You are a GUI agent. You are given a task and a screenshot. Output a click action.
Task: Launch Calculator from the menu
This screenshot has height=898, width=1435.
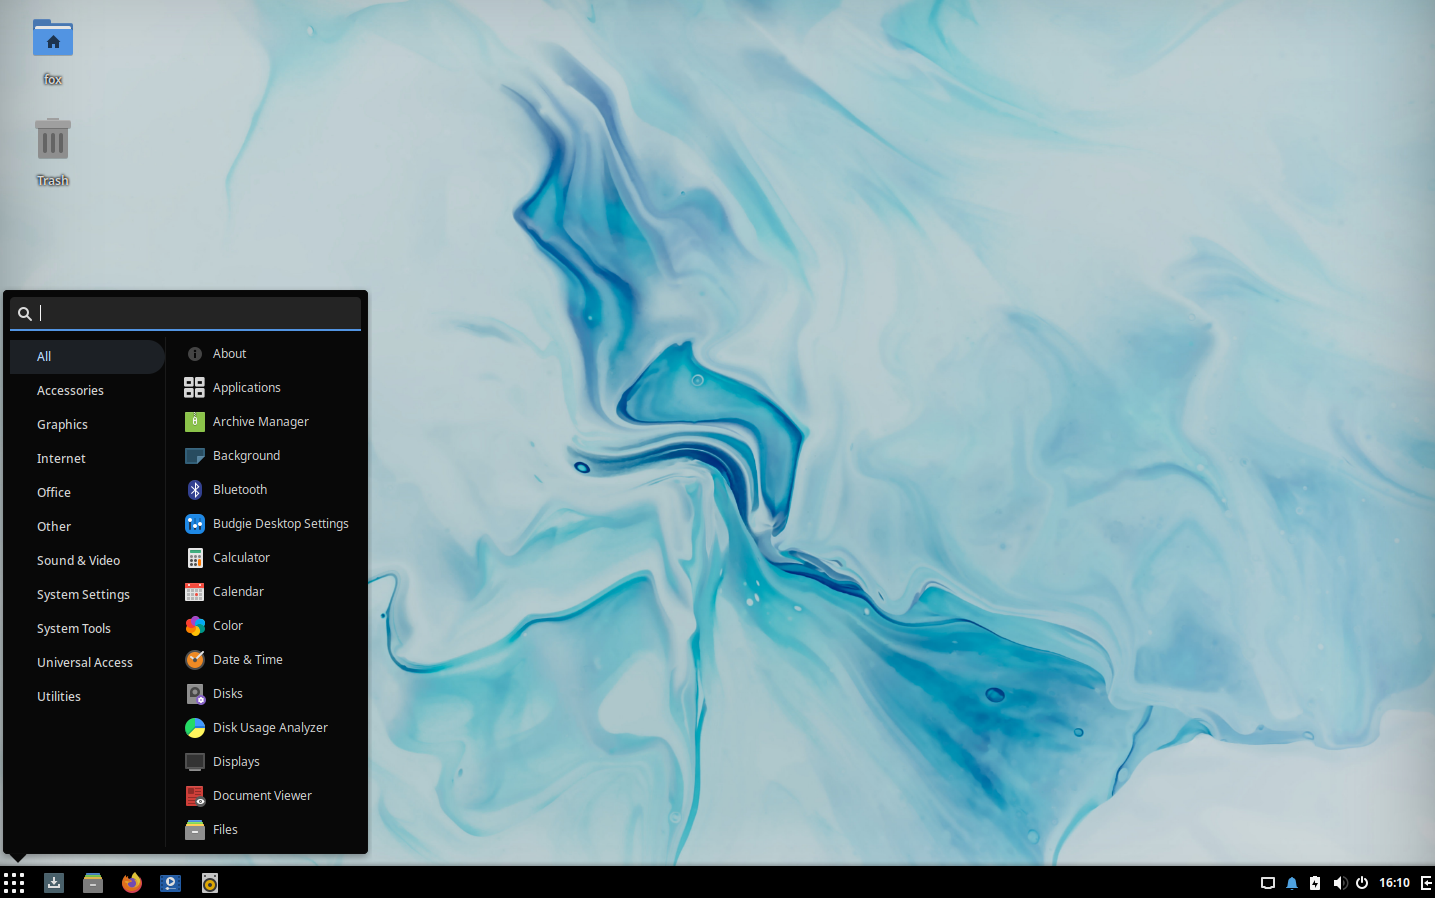pyautogui.click(x=242, y=557)
